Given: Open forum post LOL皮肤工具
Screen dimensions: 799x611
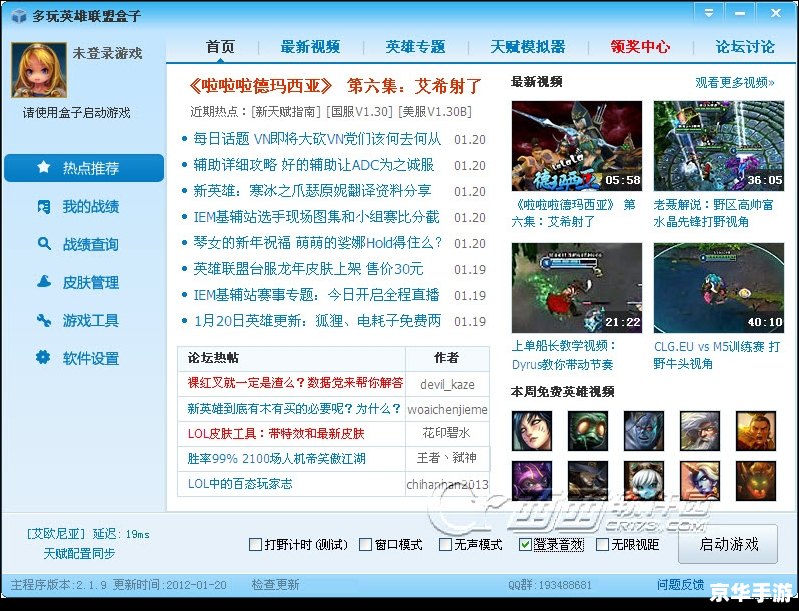Looking at the screenshot, I should tap(276, 434).
